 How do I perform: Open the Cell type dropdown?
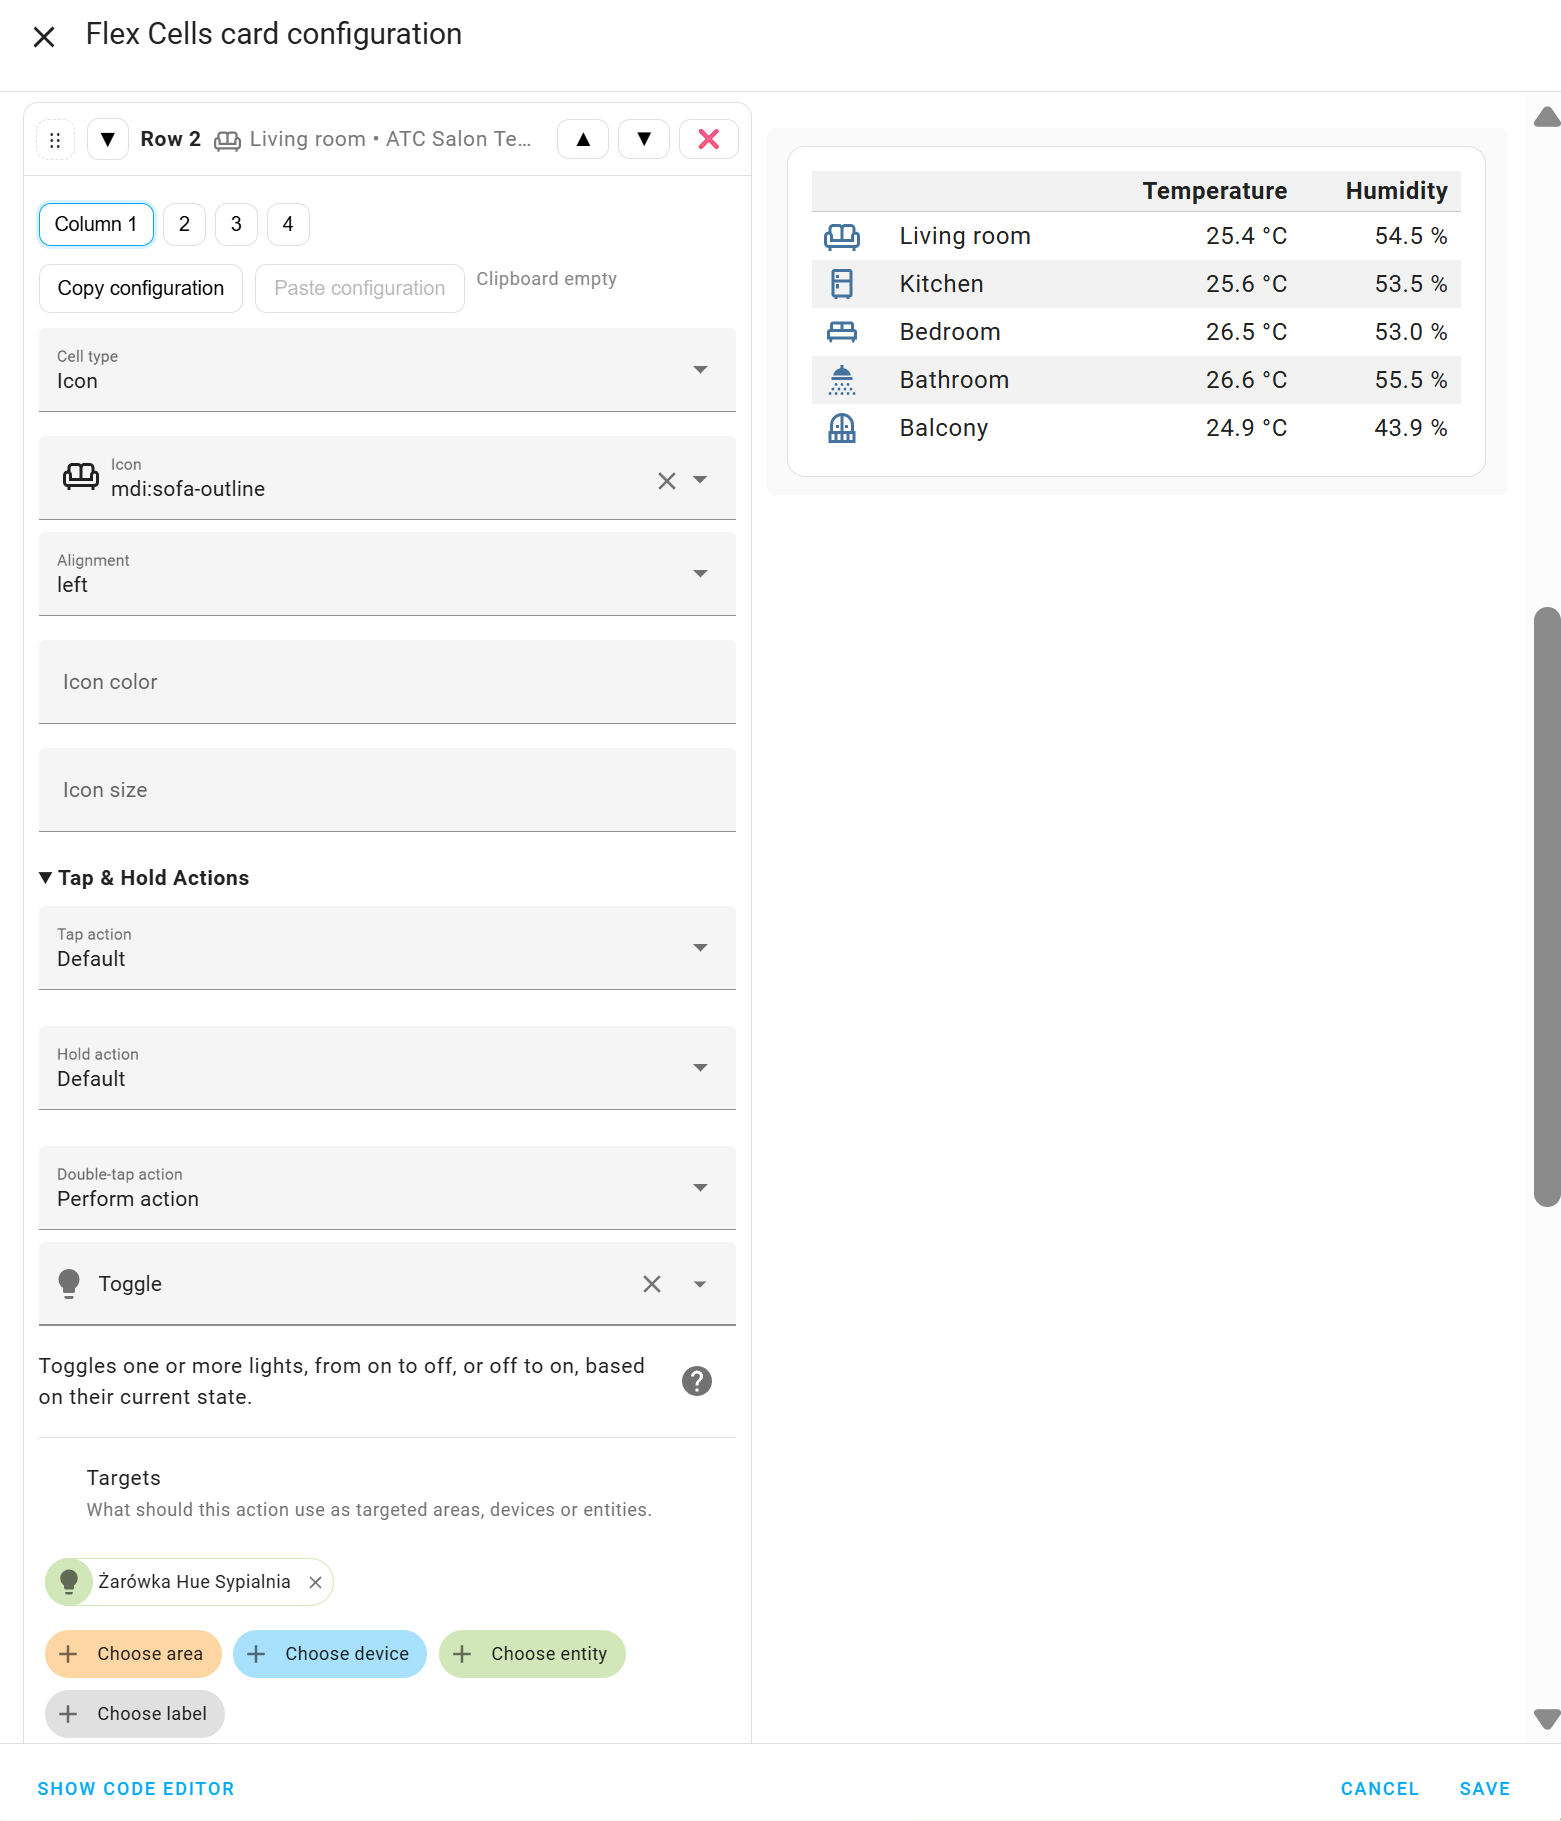click(386, 370)
